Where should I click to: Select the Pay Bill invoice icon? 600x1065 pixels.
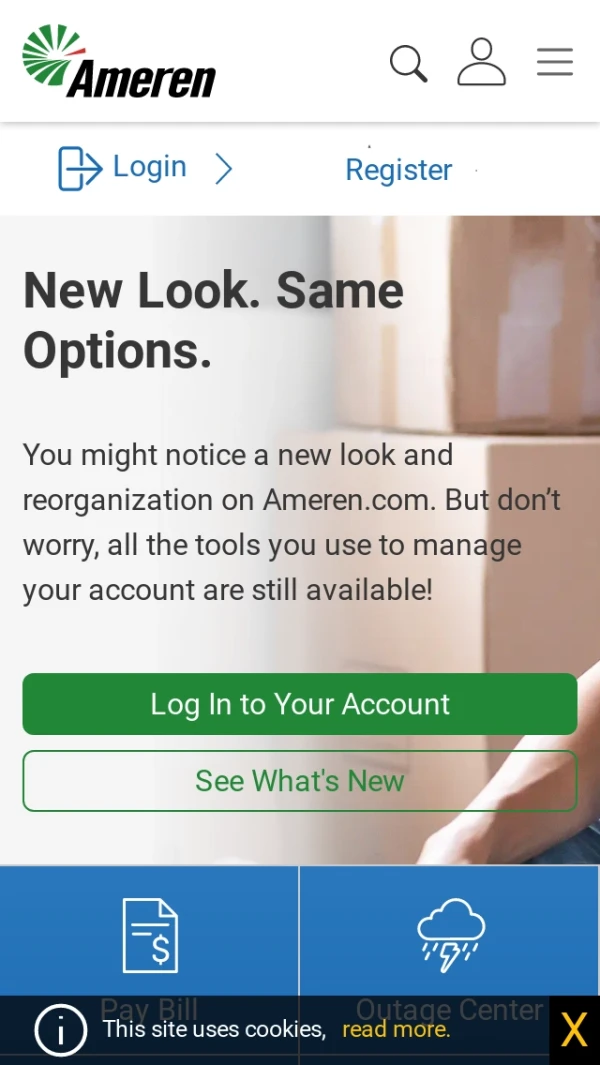click(150, 935)
